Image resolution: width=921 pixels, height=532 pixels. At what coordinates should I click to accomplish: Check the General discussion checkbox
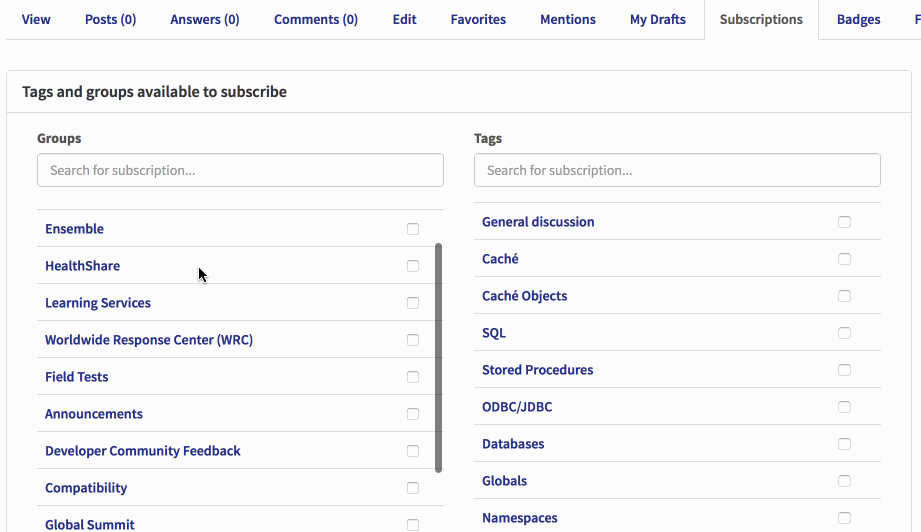click(x=844, y=222)
